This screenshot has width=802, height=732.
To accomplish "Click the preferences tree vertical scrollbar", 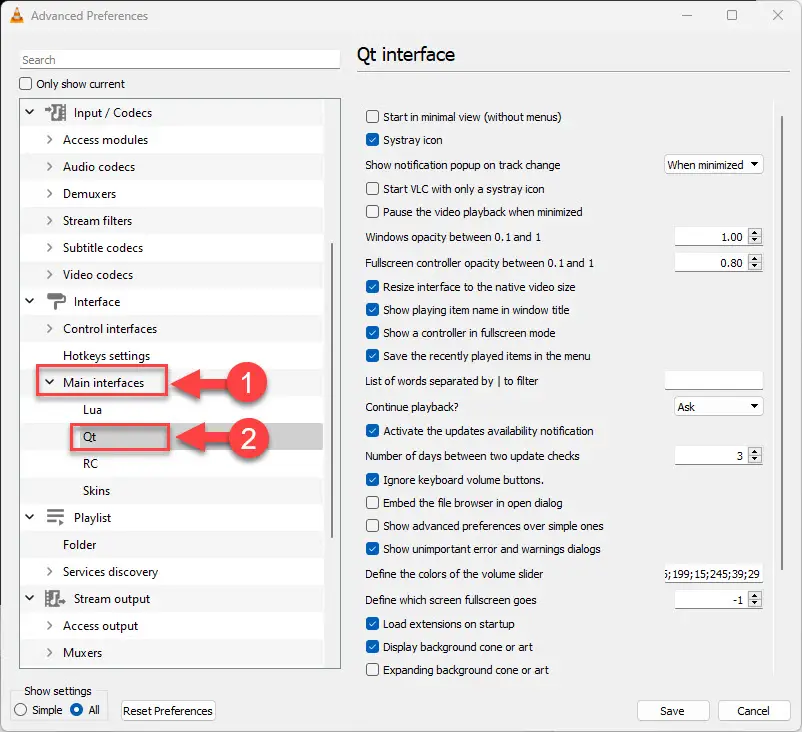I will [332, 390].
